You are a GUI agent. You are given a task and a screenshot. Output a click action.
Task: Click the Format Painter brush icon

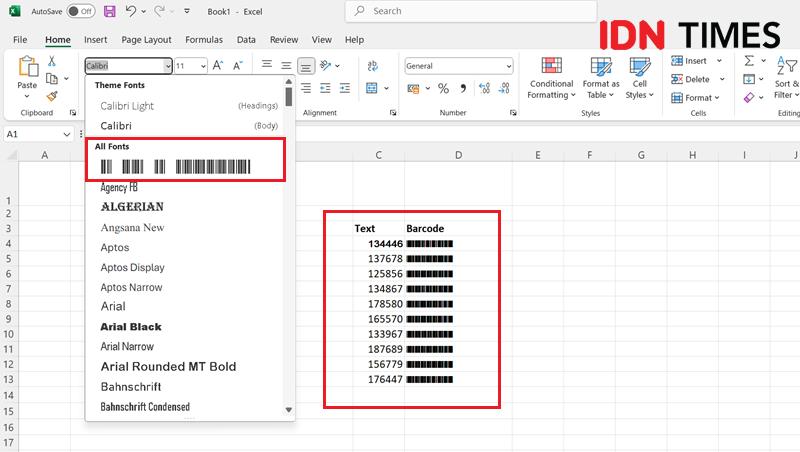52,96
